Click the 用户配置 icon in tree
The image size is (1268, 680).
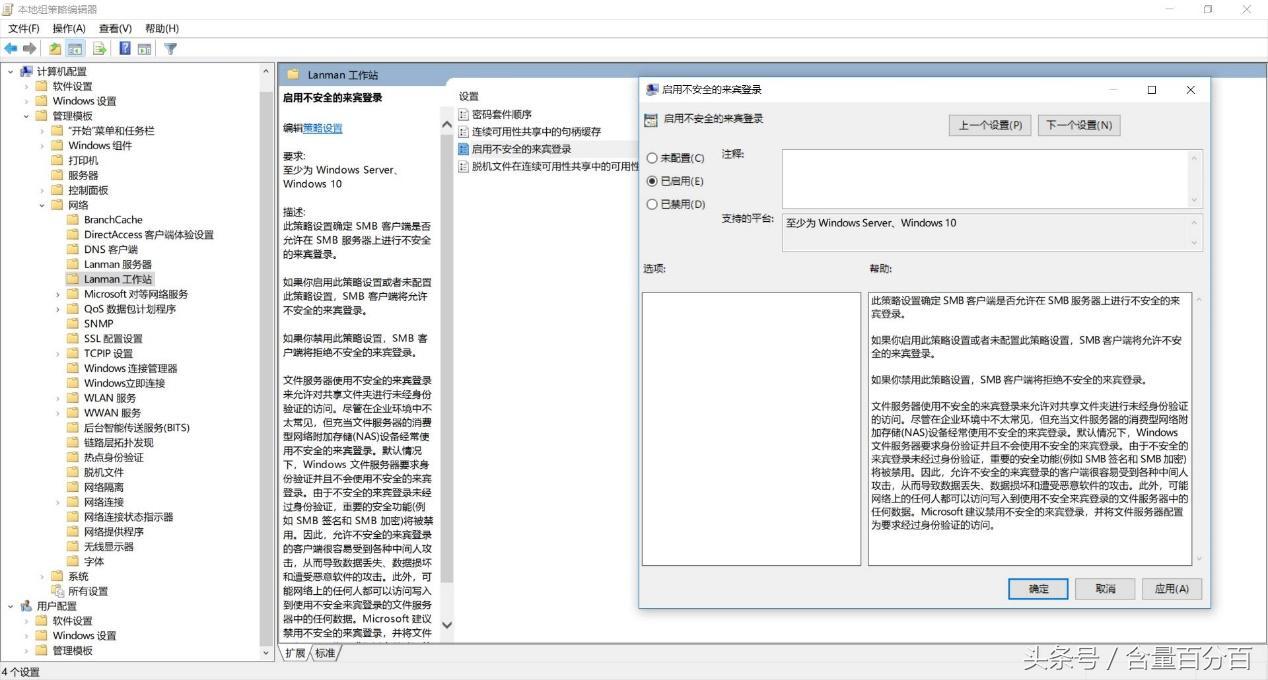click(26, 606)
